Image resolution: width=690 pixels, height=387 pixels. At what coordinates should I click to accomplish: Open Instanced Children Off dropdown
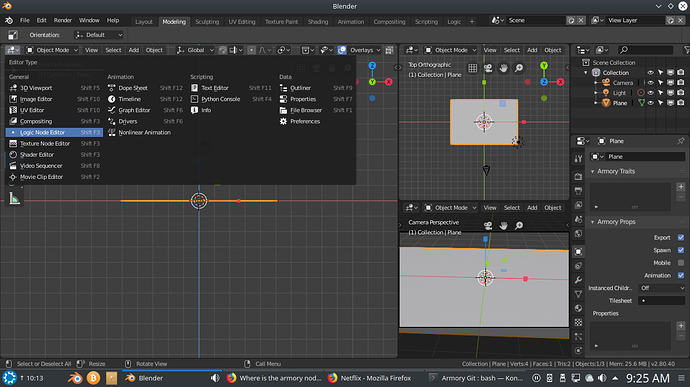point(661,288)
